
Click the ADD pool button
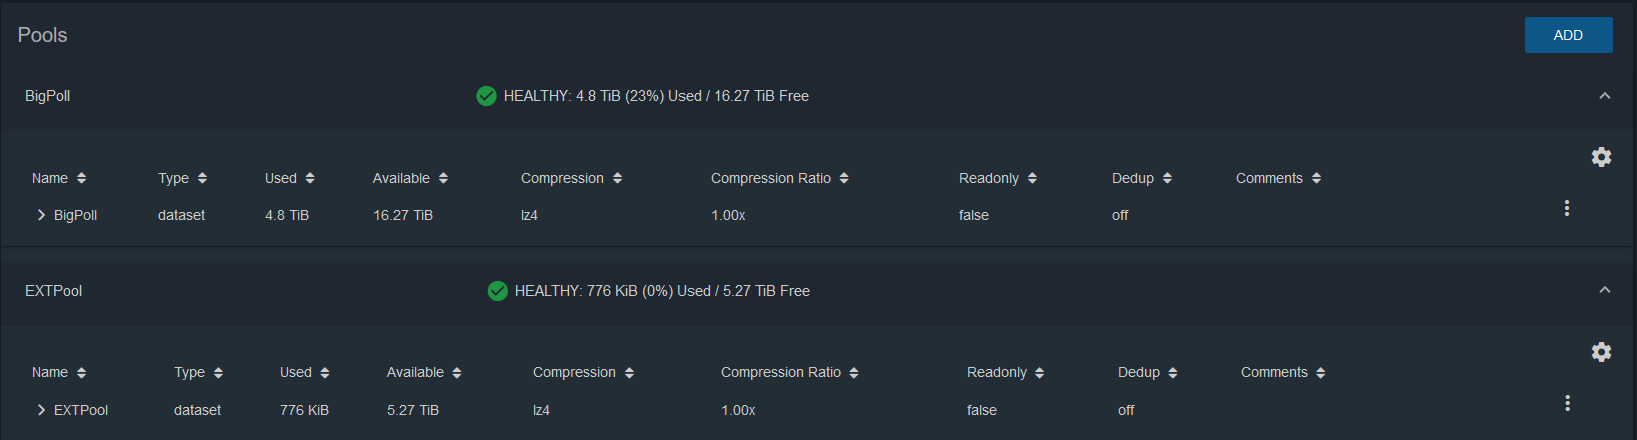[x=1568, y=35]
